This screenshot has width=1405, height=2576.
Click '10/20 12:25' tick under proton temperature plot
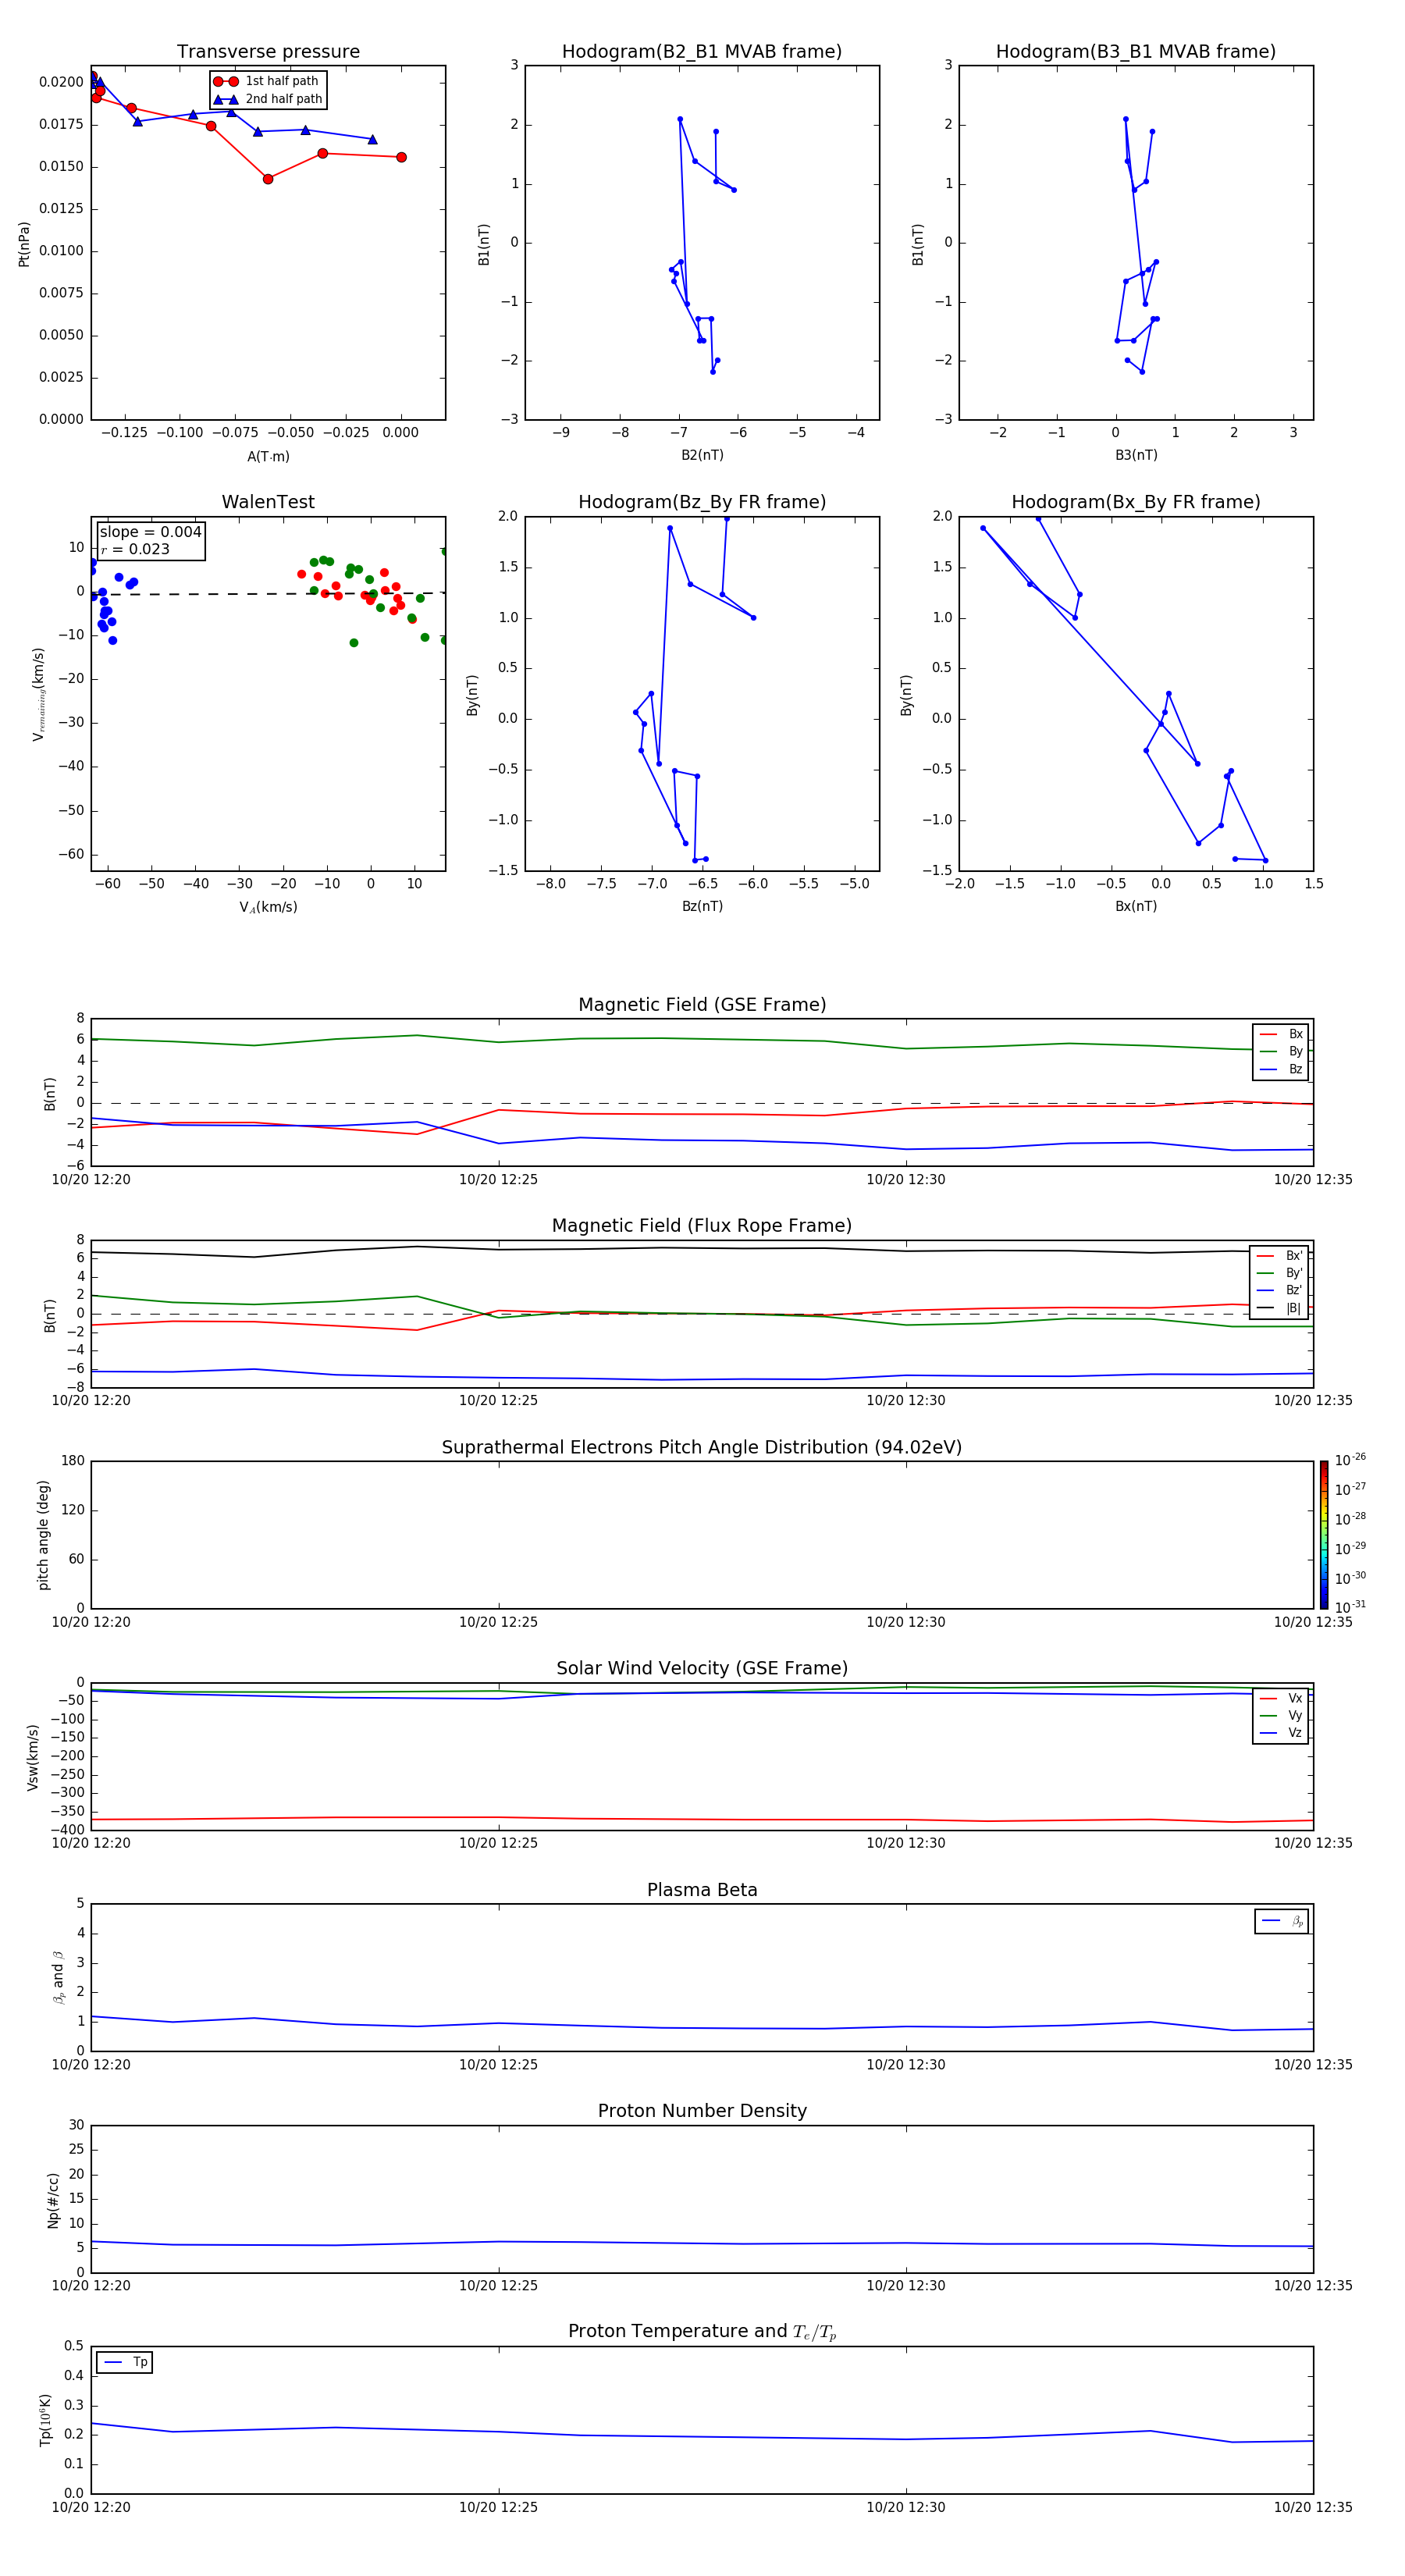[x=498, y=2507]
